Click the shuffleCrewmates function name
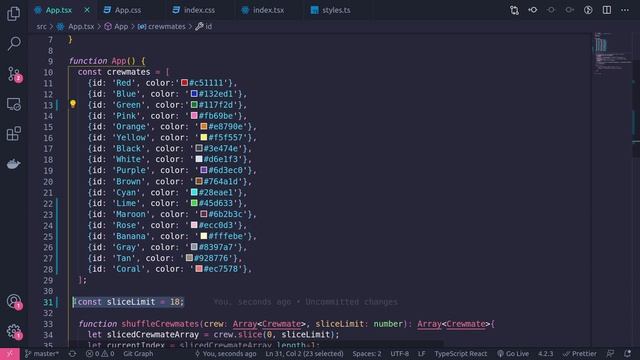The height and width of the screenshot is (360, 640). pos(160,324)
